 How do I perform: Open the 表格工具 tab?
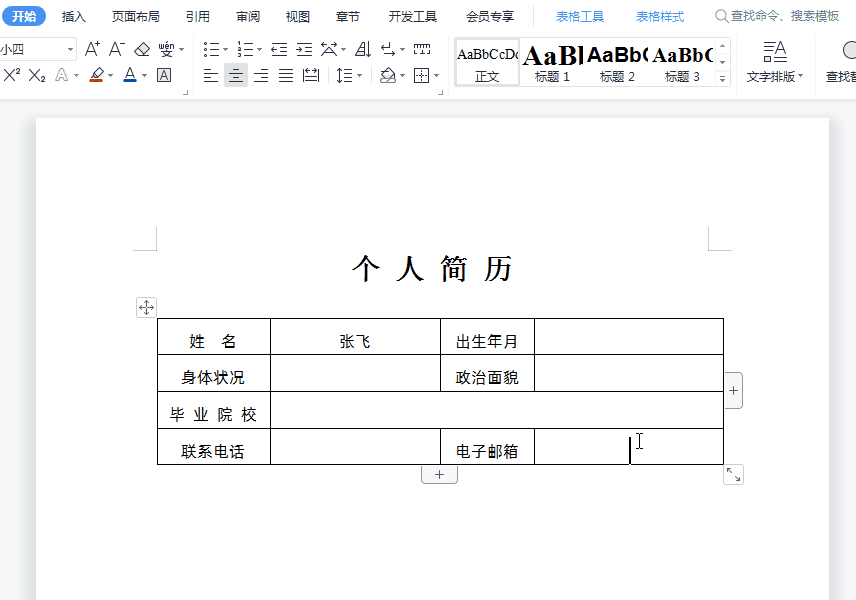(580, 17)
